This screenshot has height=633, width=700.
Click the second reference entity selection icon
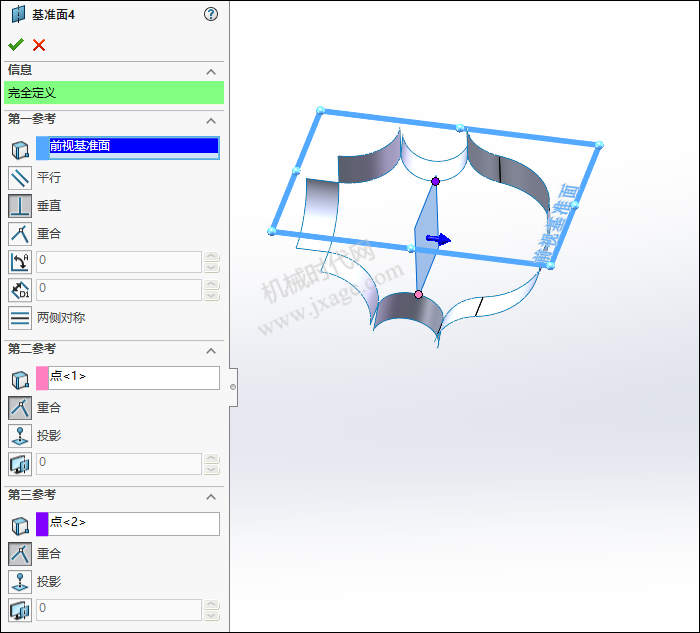20,380
